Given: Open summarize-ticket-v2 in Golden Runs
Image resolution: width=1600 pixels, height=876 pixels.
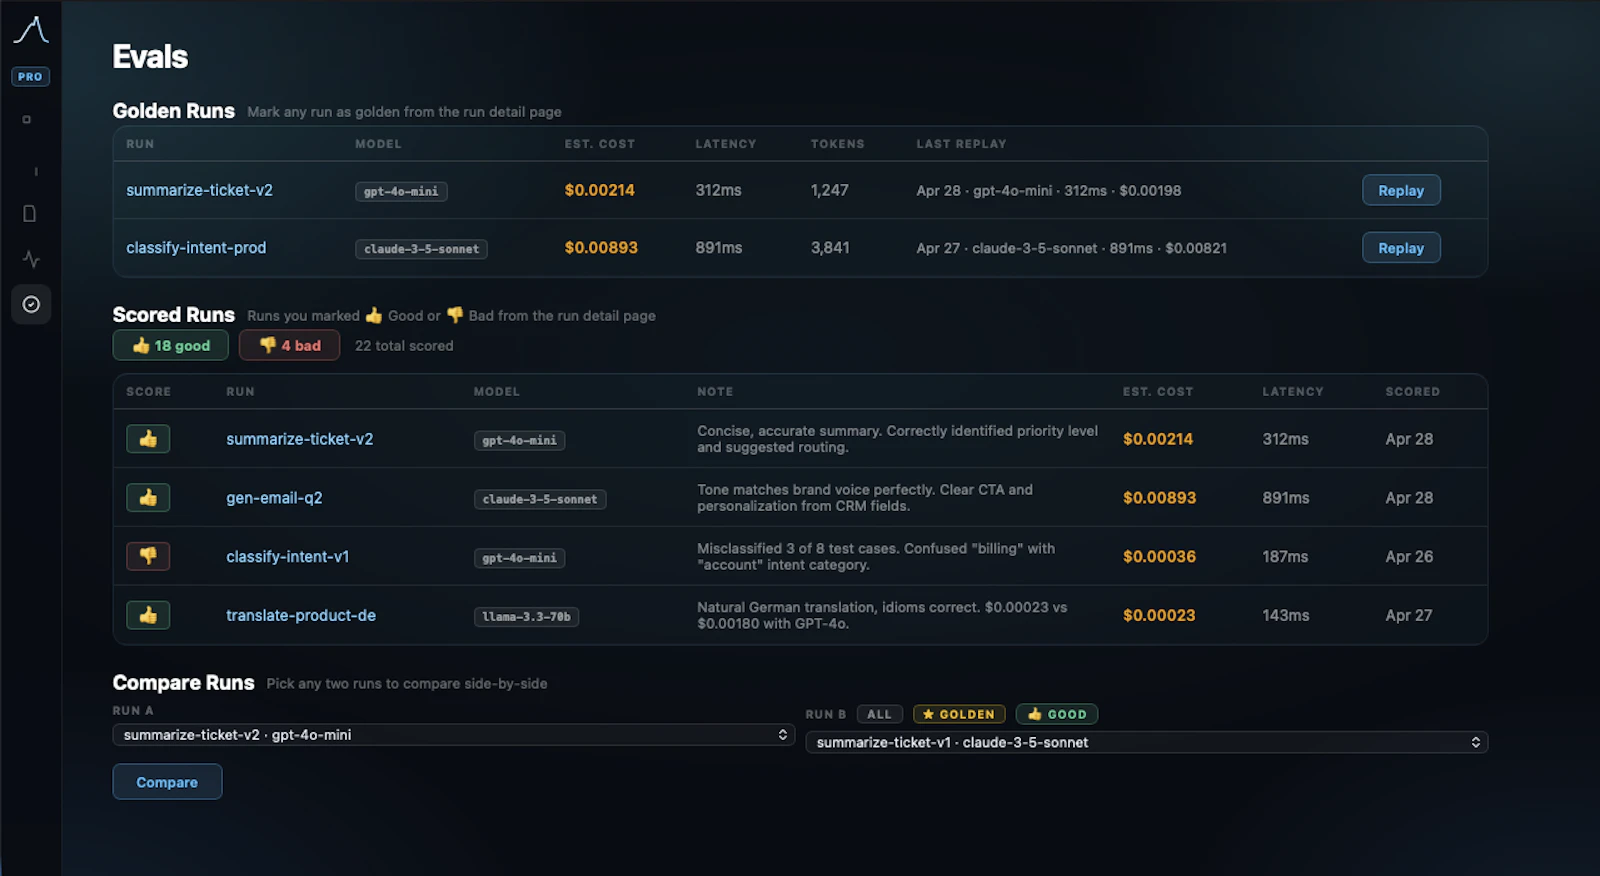Looking at the screenshot, I should 199,190.
